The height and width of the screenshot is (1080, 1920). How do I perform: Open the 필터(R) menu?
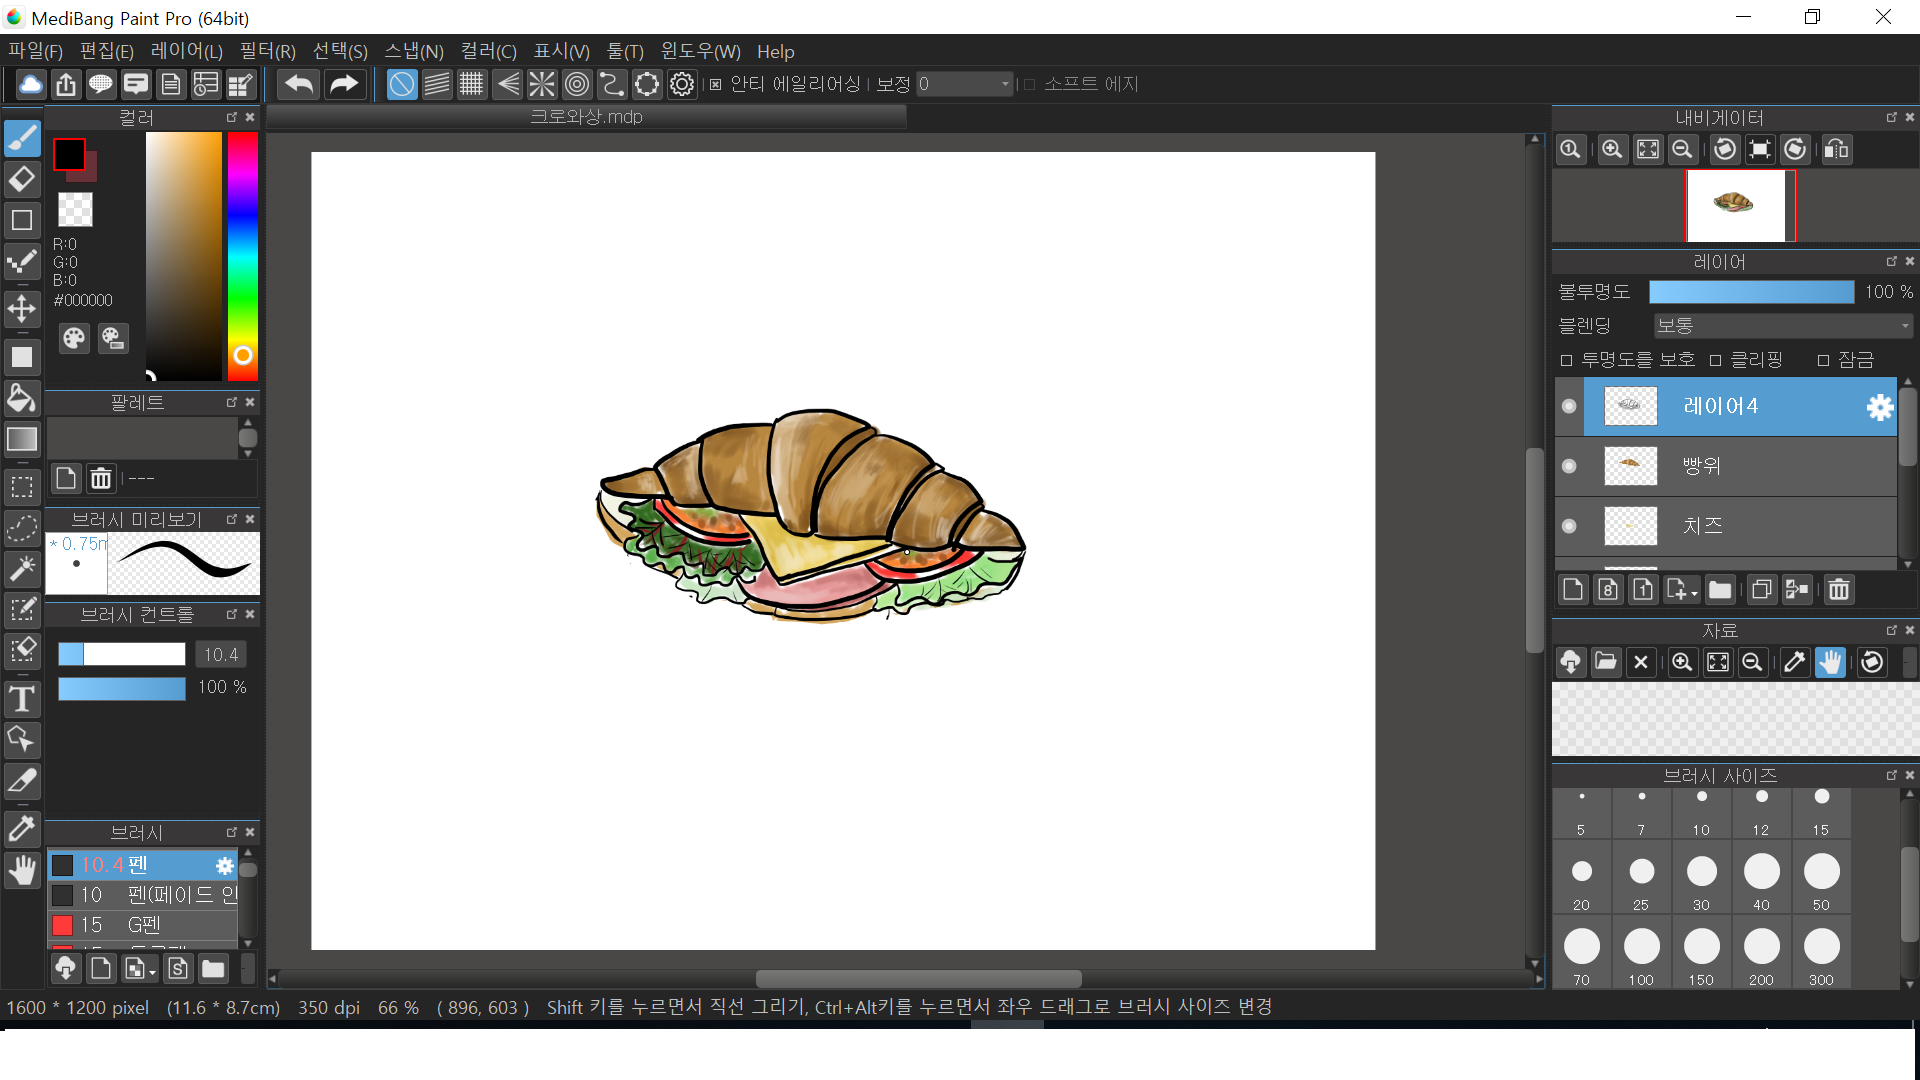(x=267, y=52)
